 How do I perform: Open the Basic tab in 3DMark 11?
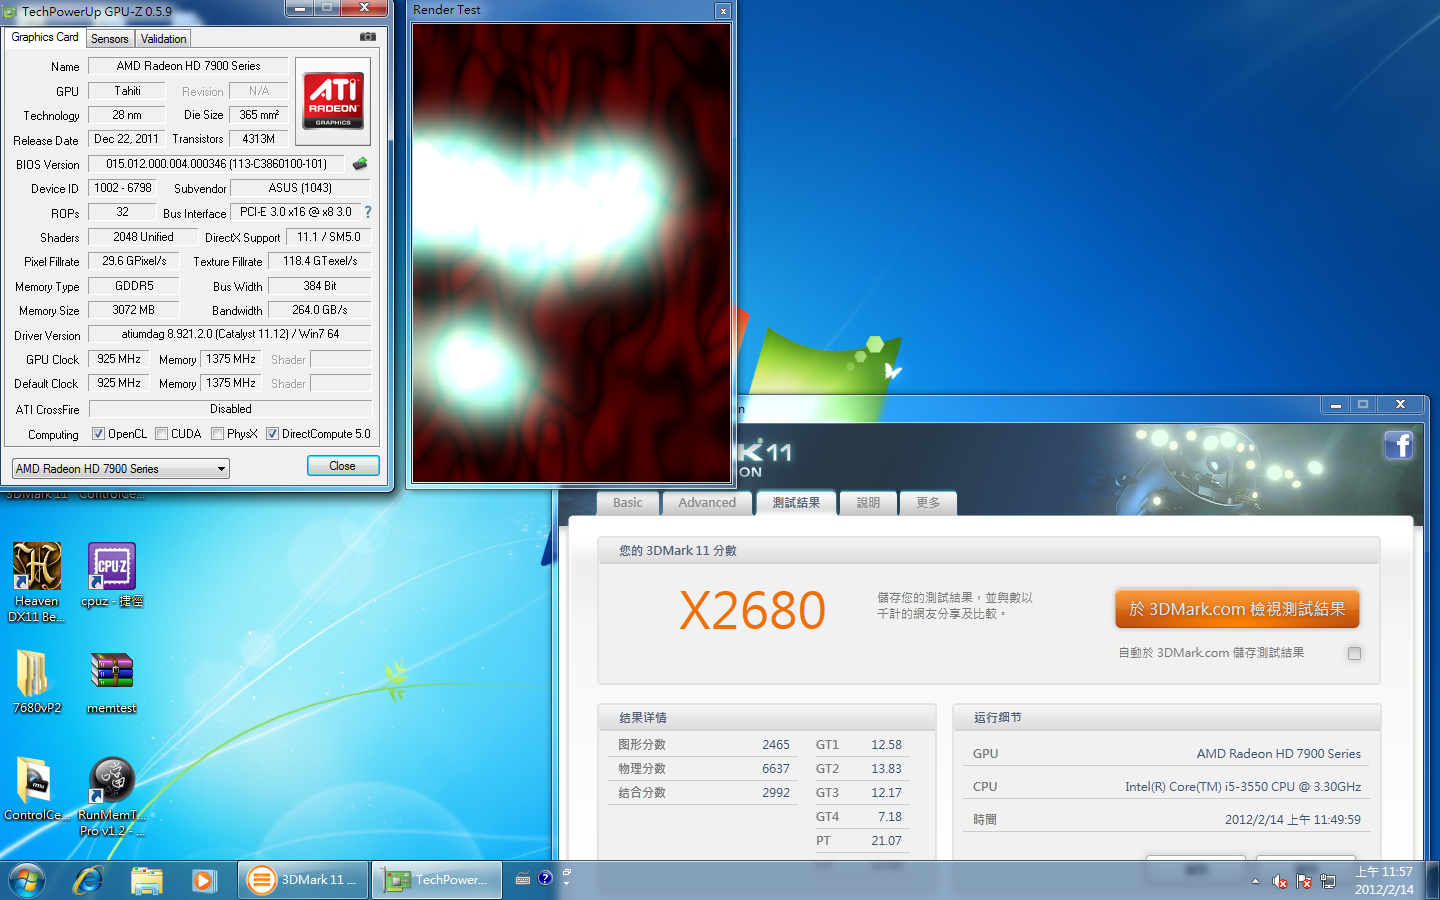point(628,503)
